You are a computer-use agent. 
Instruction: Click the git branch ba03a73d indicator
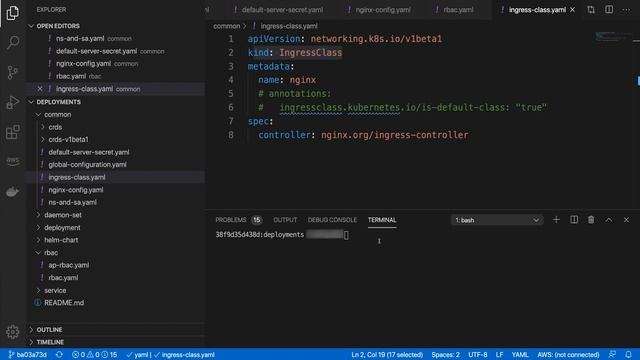tap(28, 355)
